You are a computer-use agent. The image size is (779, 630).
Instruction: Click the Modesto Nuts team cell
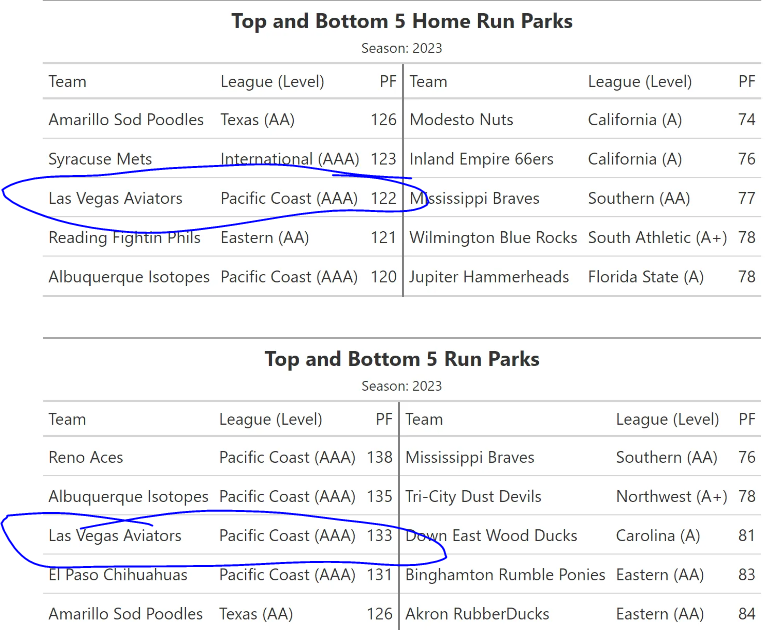461,120
